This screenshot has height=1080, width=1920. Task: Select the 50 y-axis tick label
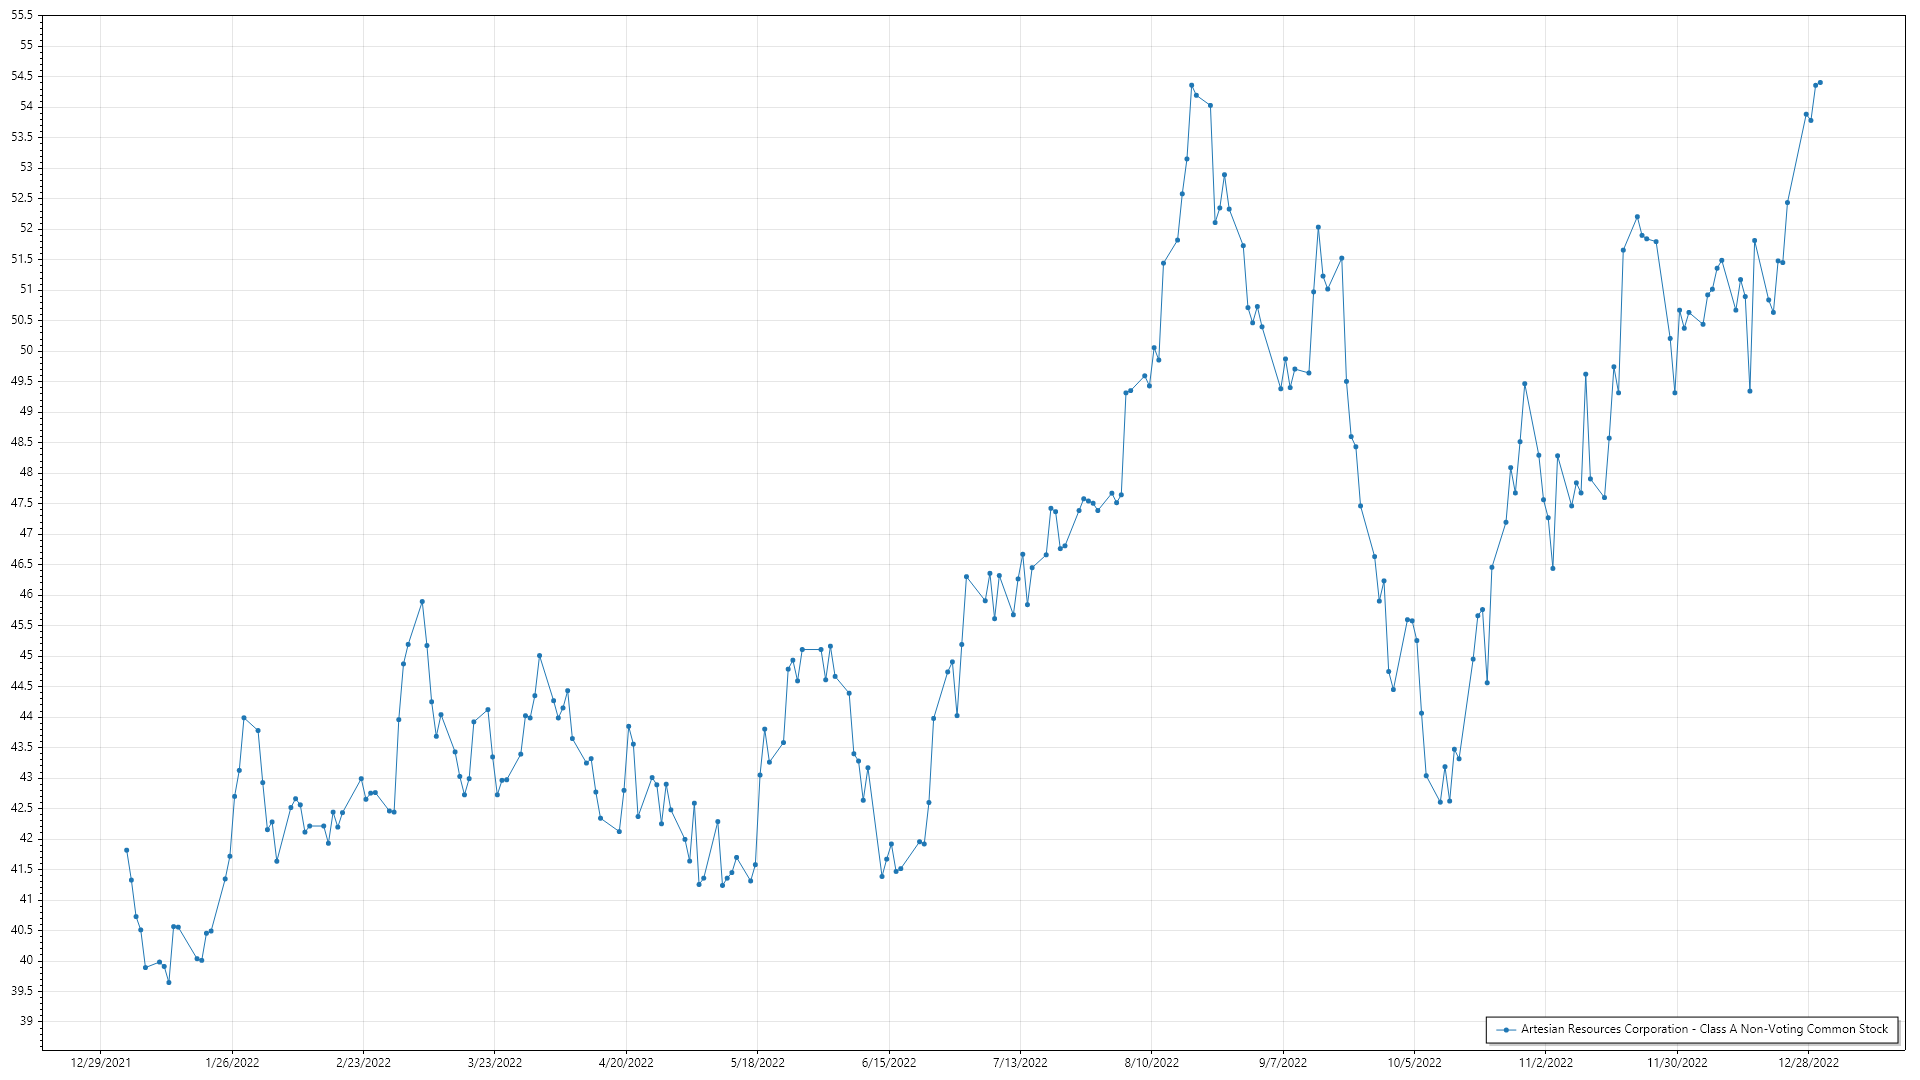[x=26, y=350]
